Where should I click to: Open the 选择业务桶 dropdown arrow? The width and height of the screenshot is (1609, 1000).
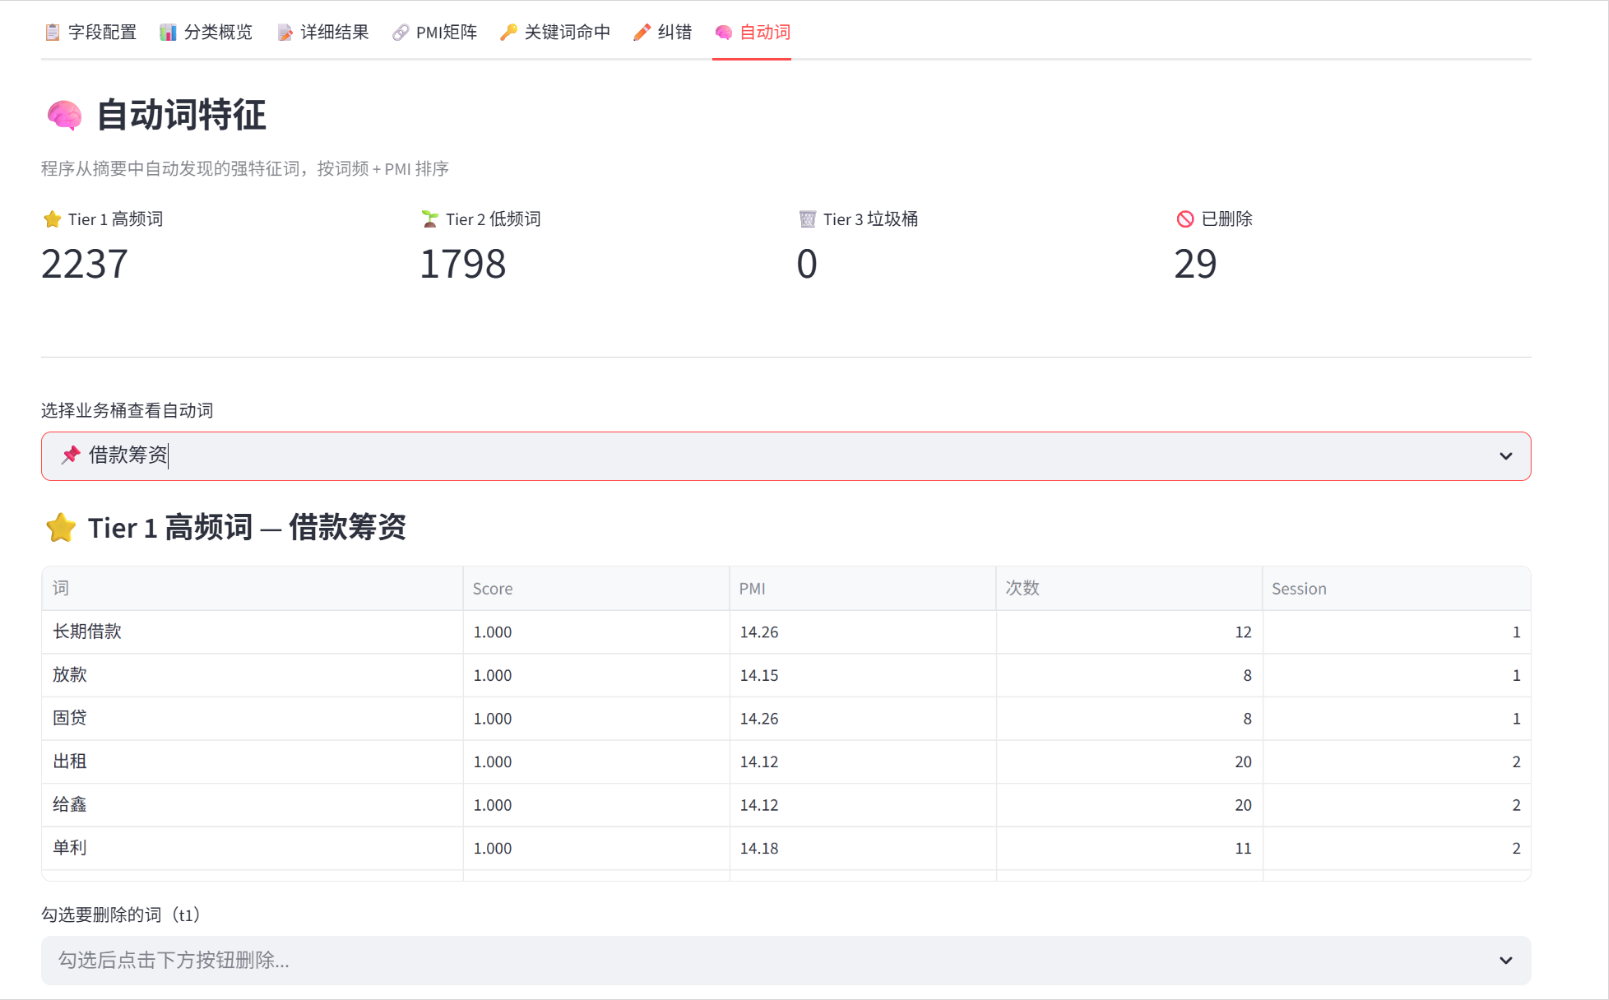(x=1506, y=456)
